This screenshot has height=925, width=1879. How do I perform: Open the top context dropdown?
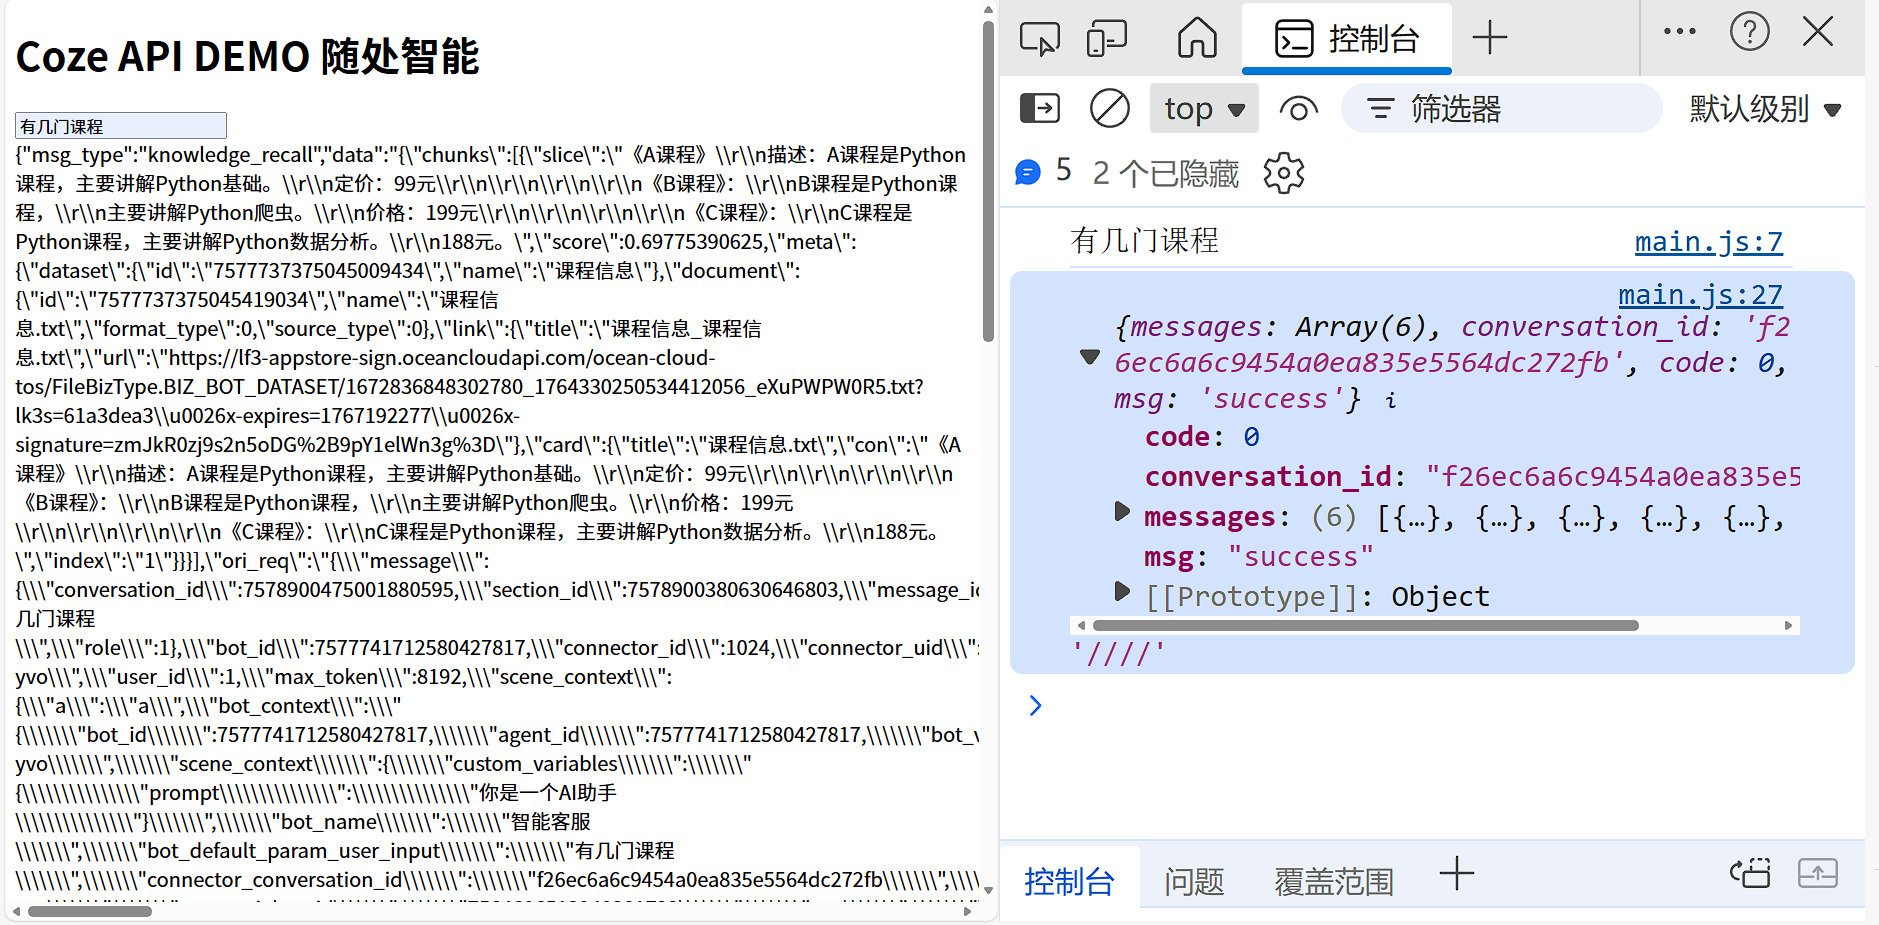pyautogui.click(x=1204, y=108)
